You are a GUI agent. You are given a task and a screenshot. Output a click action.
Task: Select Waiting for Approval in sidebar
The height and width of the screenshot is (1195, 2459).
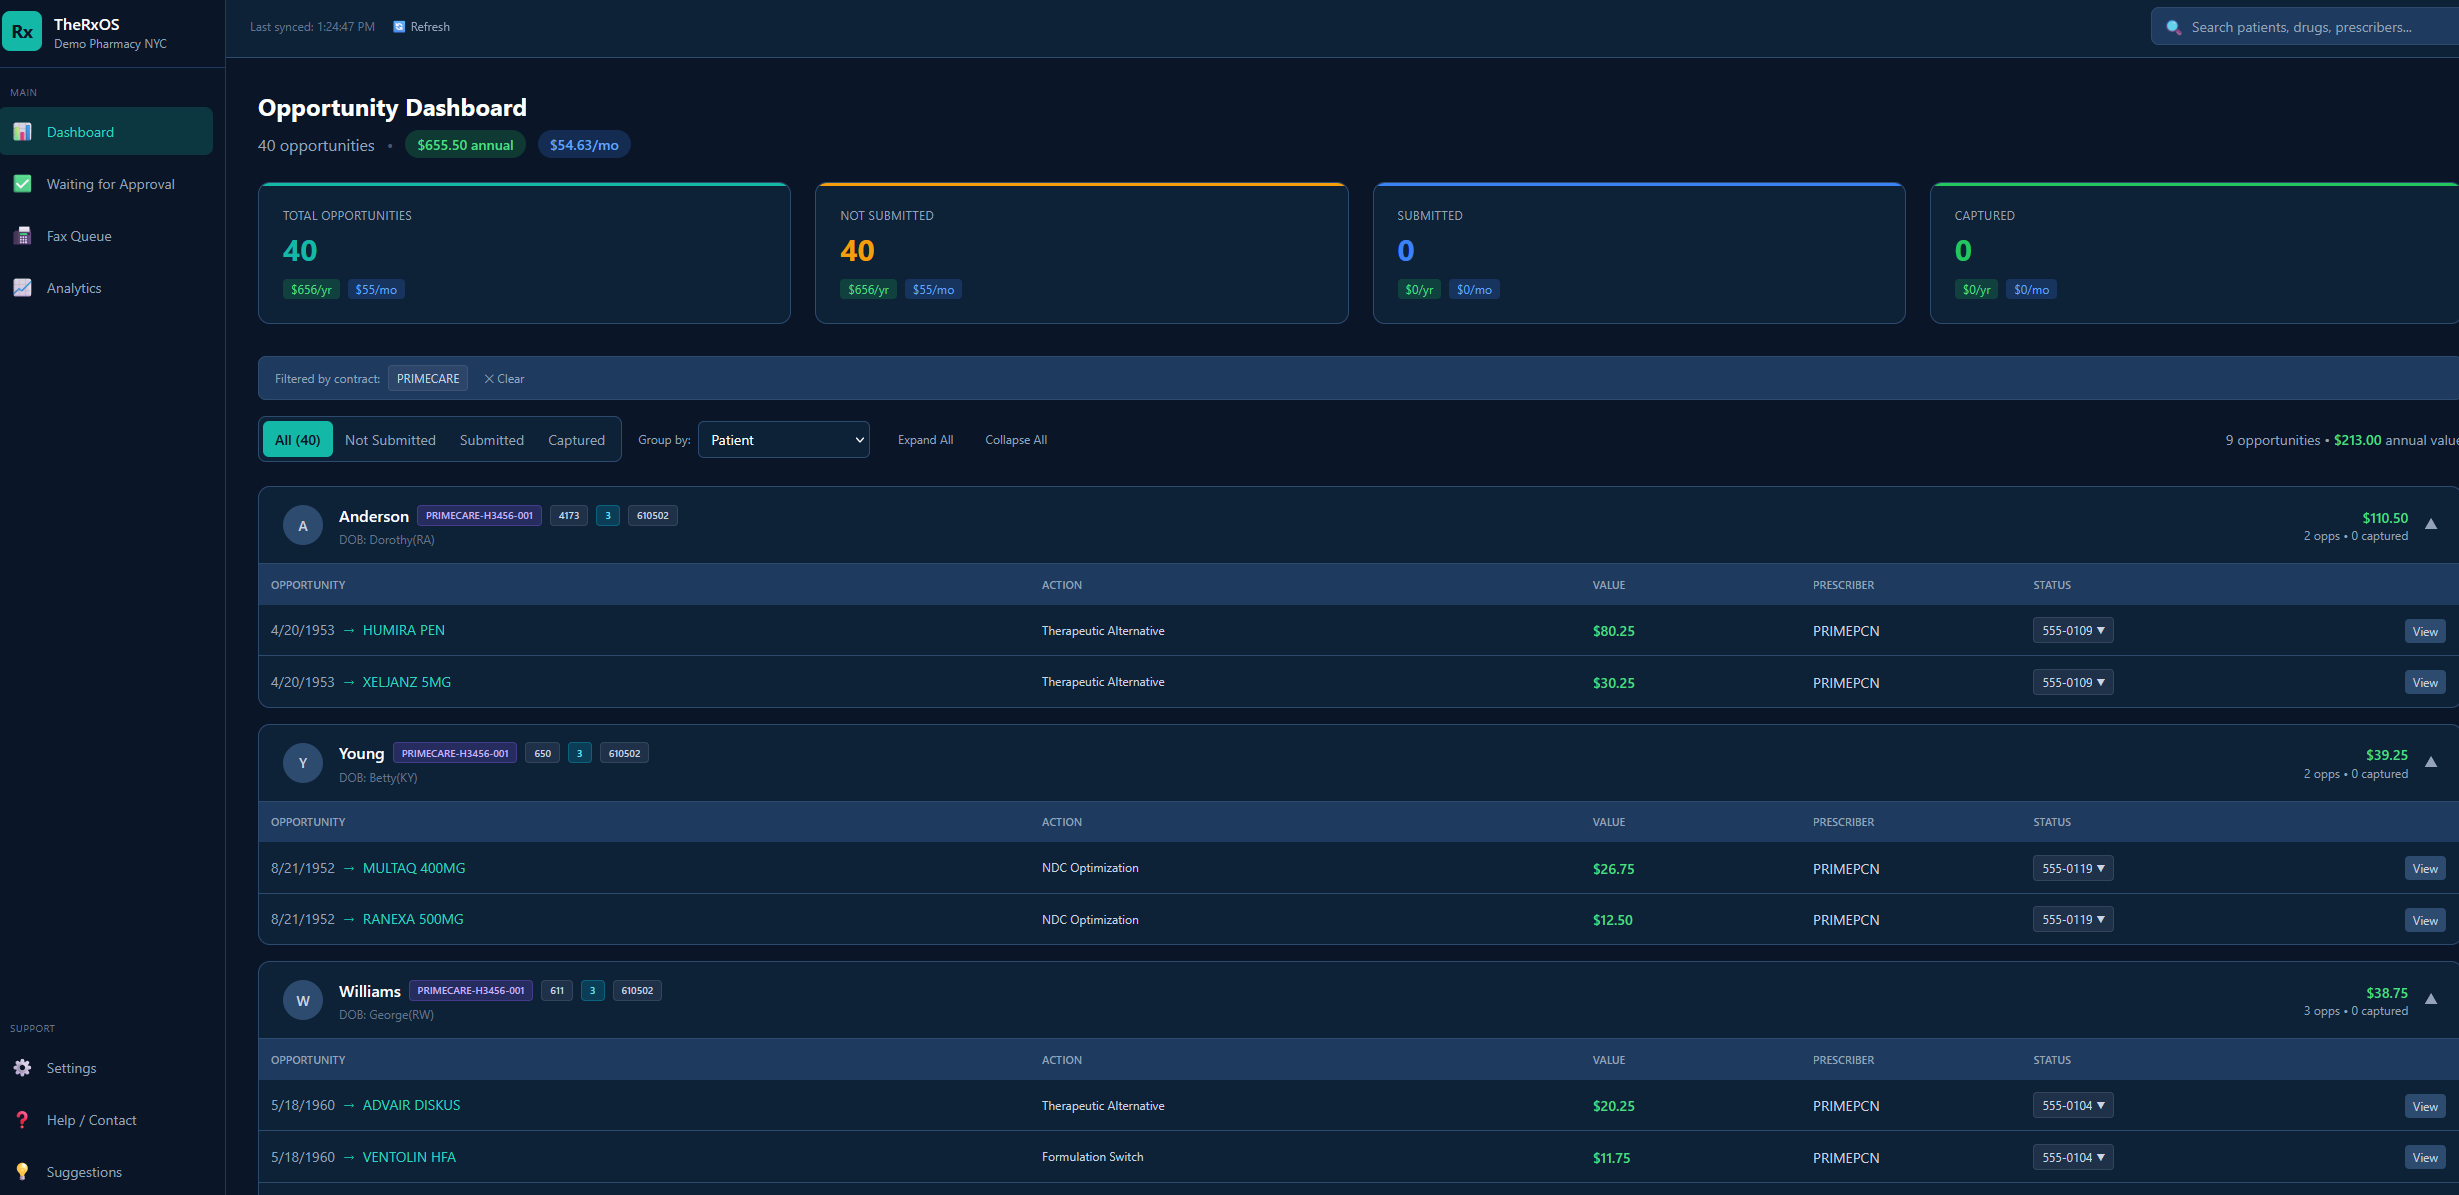click(x=110, y=183)
